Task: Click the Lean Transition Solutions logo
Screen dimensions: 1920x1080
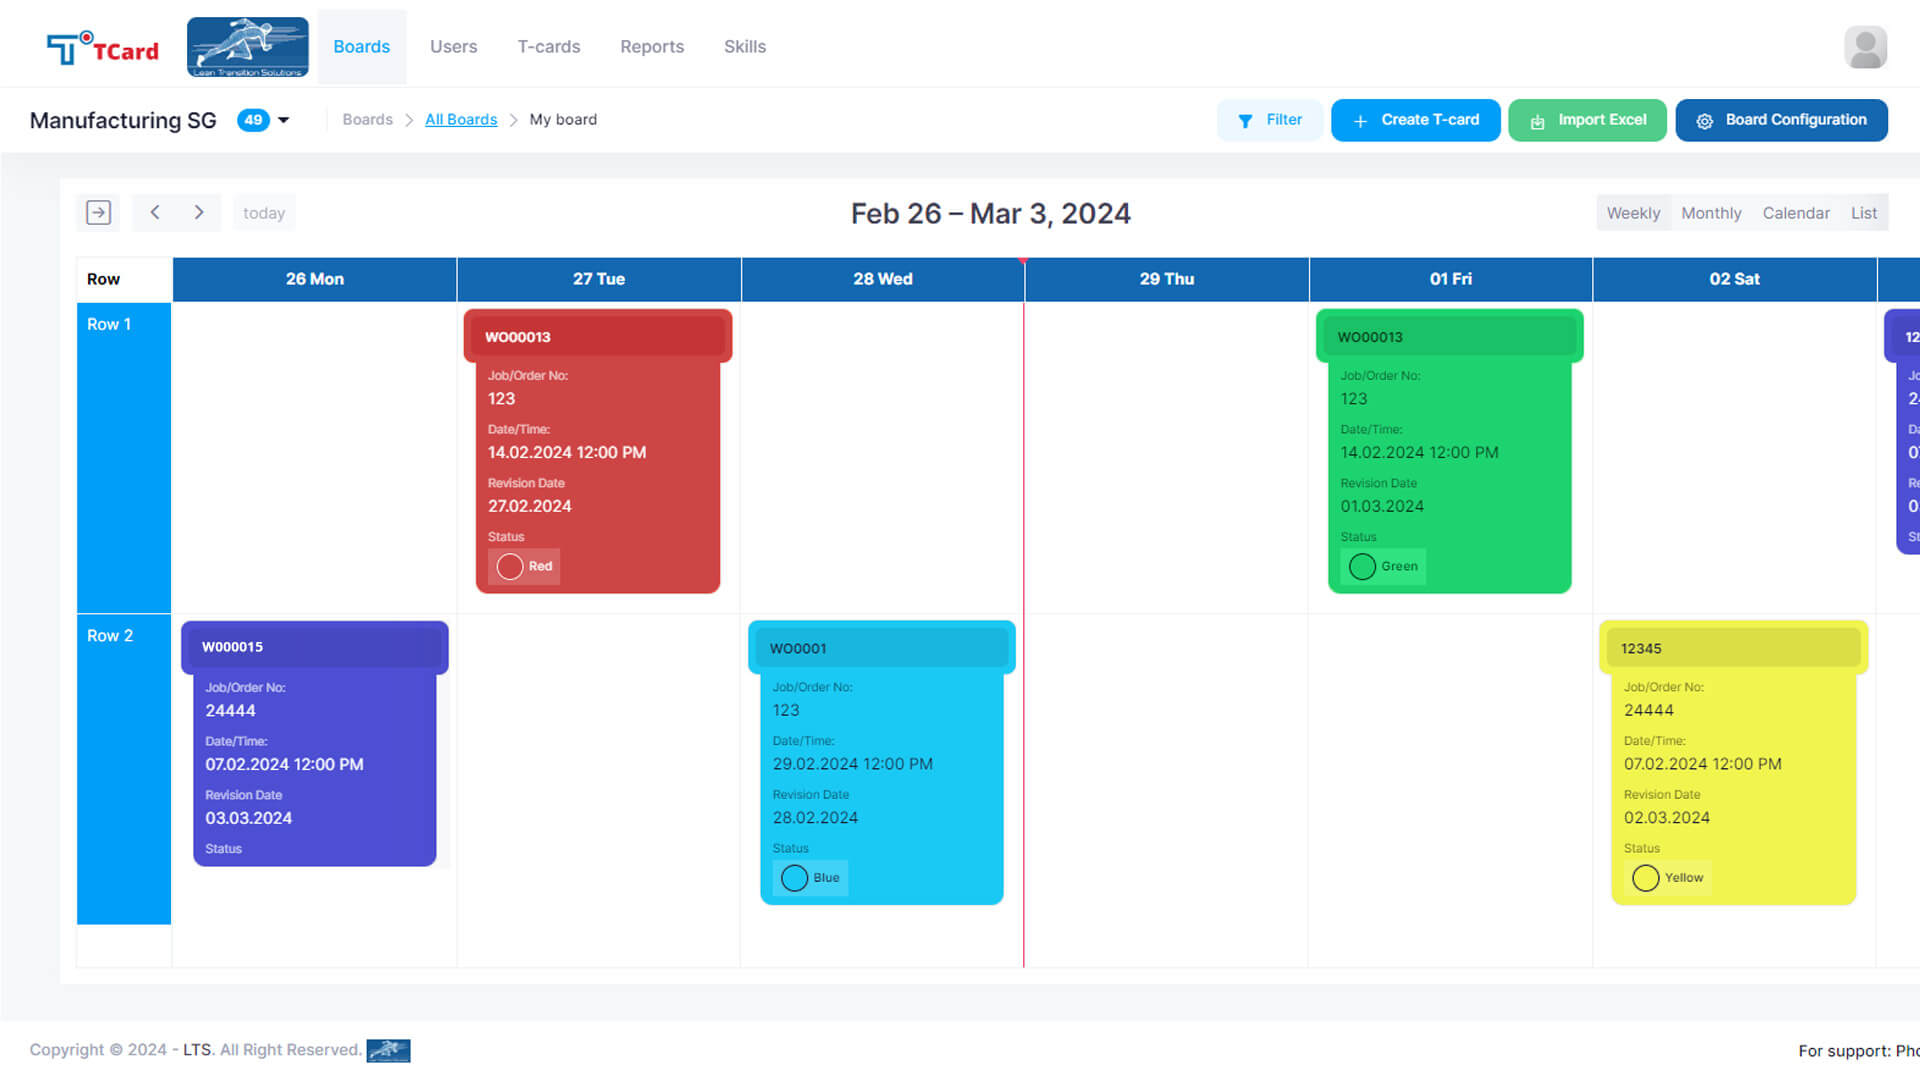Action: point(247,47)
